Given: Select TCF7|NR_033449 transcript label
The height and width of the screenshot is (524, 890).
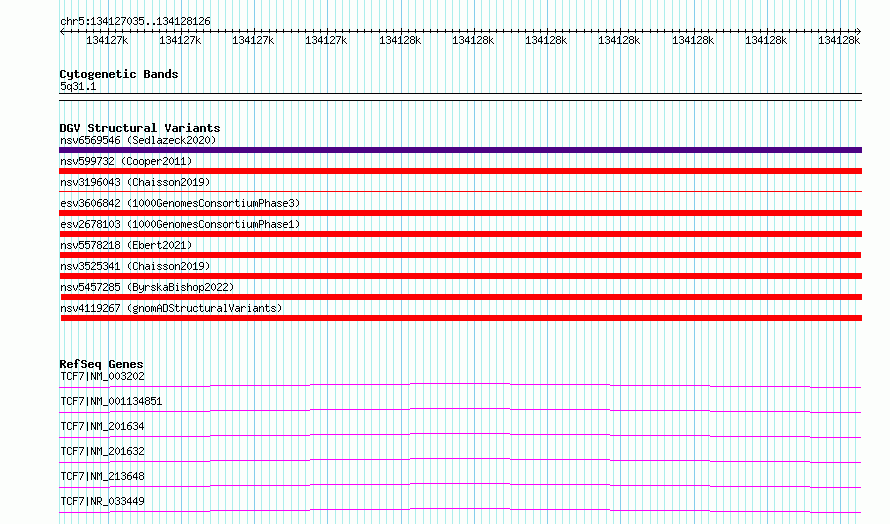Looking at the screenshot, I should click(102, 501).
